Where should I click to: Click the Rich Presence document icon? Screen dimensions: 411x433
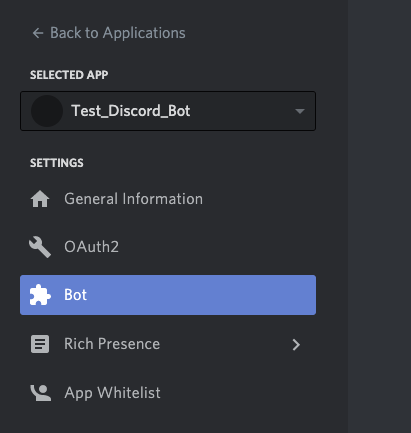pyautogui.click(x=40, y=344)
